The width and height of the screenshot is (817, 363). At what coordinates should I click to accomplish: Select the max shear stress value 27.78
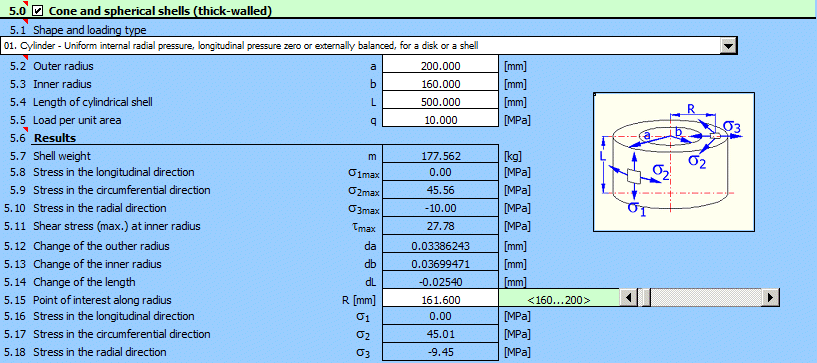click(440, 227)
